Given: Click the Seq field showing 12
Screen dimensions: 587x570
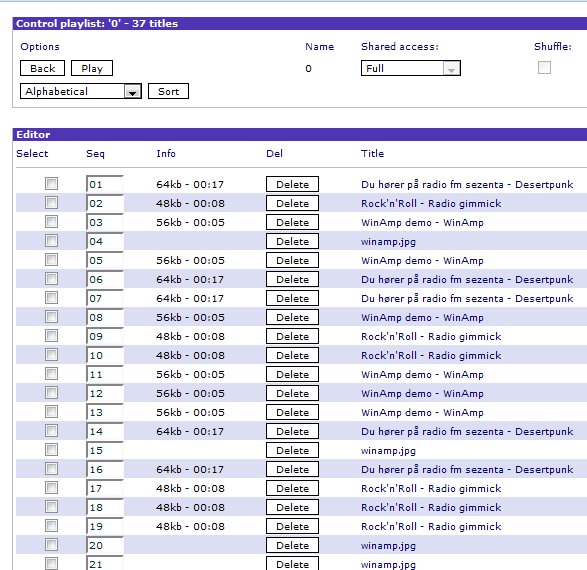Looking at the screenshot, I should pos(105,393).
